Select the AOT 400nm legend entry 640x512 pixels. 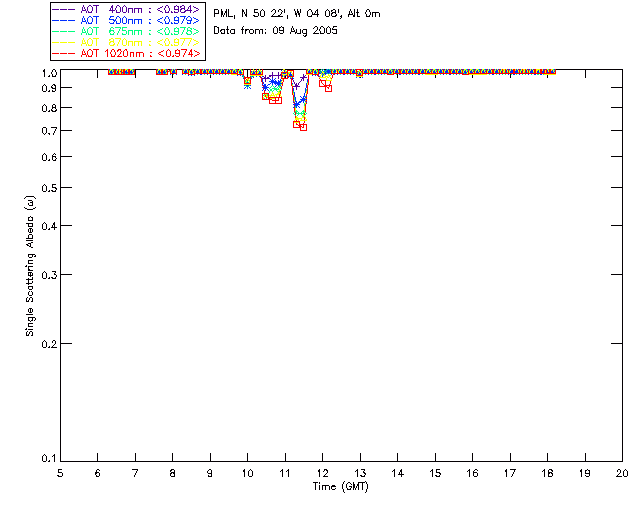[x=126, y=9]
